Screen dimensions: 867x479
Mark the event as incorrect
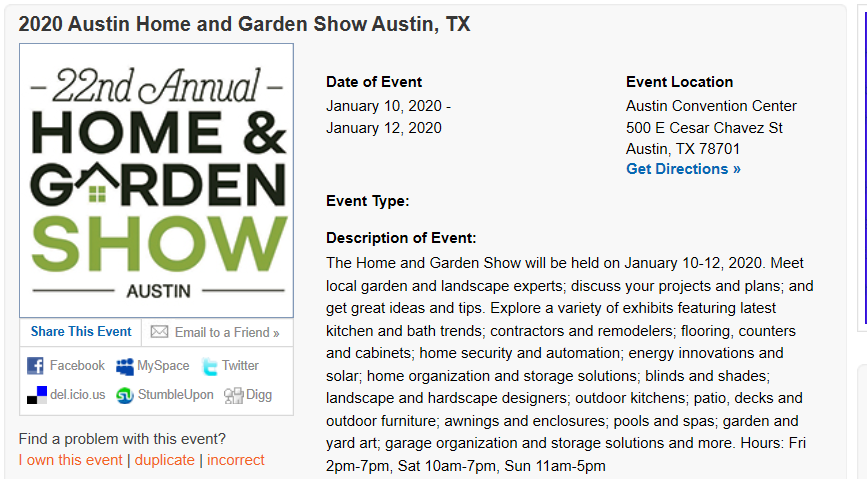coord(236,460)
